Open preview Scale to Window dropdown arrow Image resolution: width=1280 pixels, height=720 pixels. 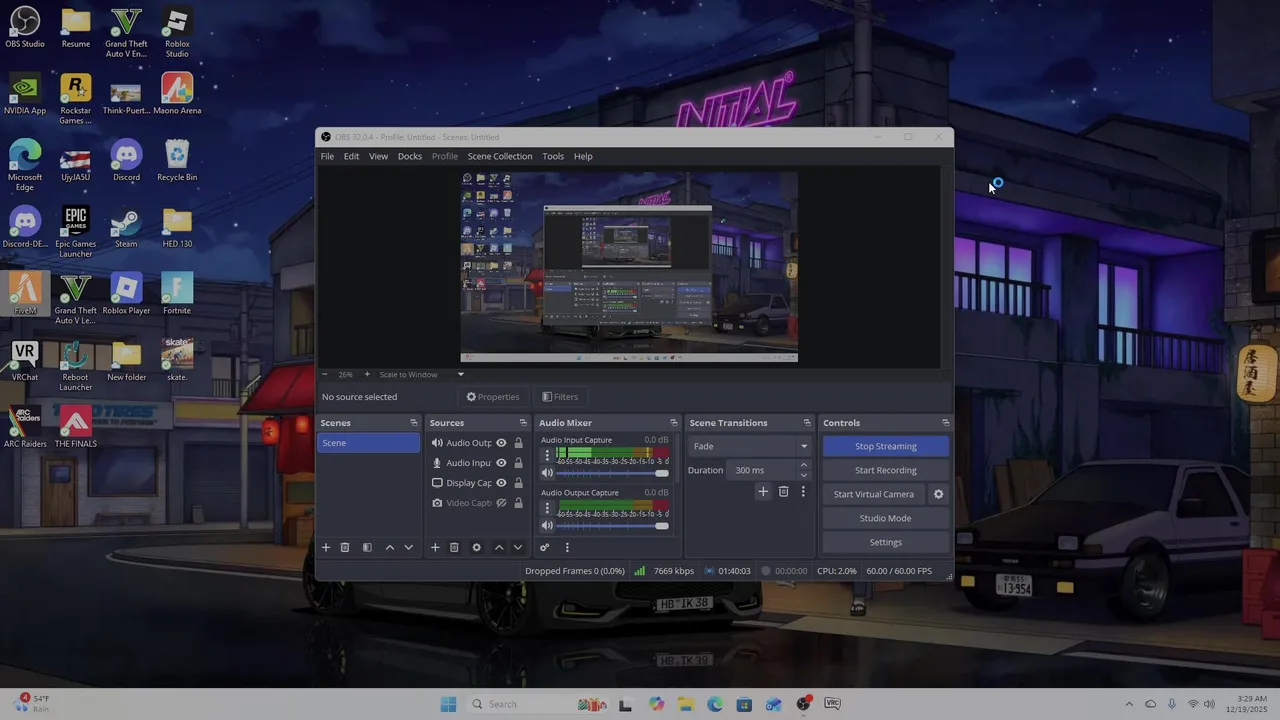pos(461,375)
